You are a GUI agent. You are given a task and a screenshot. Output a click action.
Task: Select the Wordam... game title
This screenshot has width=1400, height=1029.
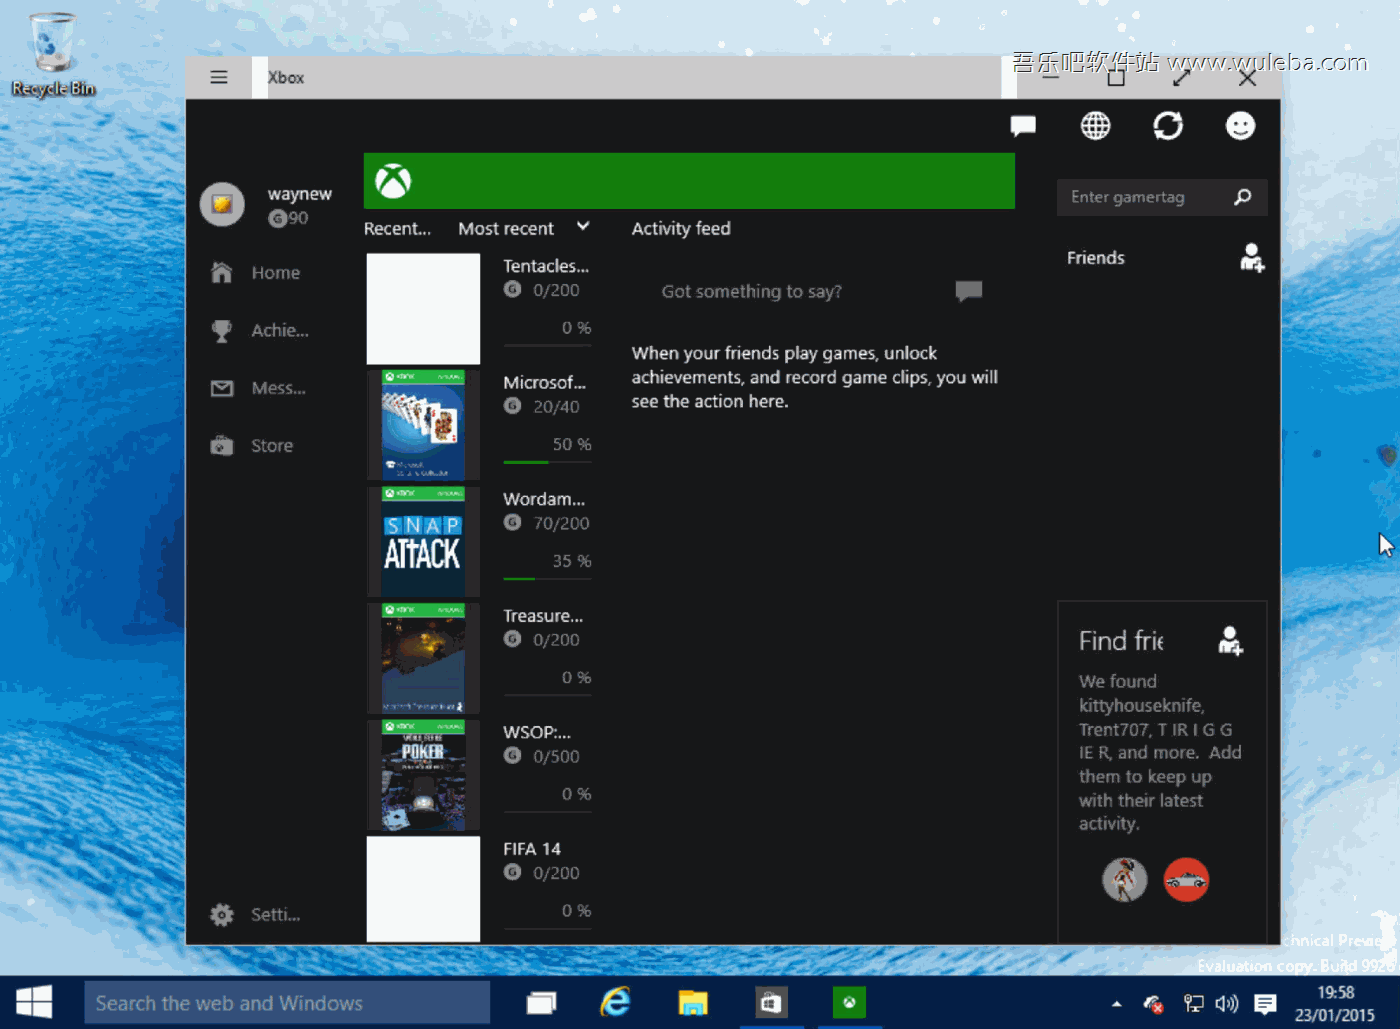tap(544, 499)
